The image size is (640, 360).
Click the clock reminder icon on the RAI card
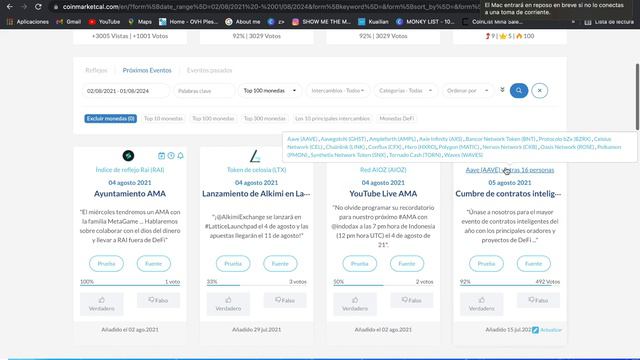point(171,156)
